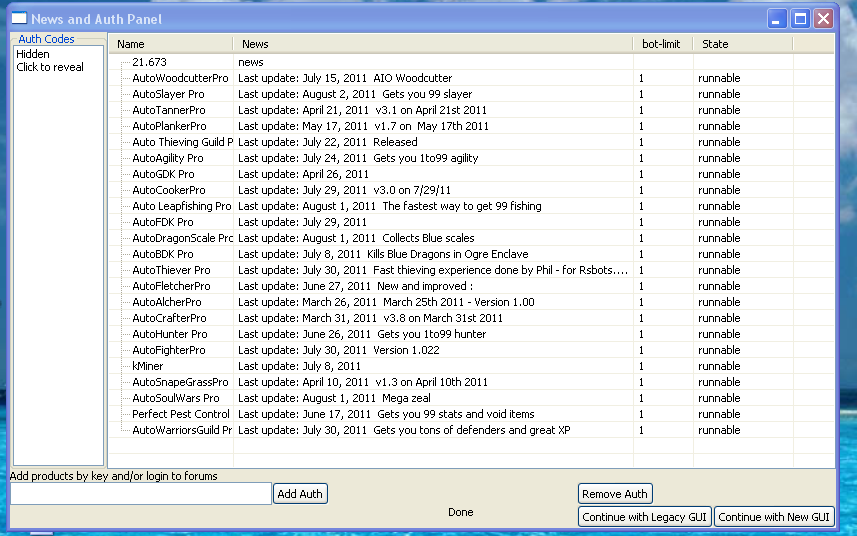Close the News and Auth Panel window
857x536 pixels.
pos(824,19)
